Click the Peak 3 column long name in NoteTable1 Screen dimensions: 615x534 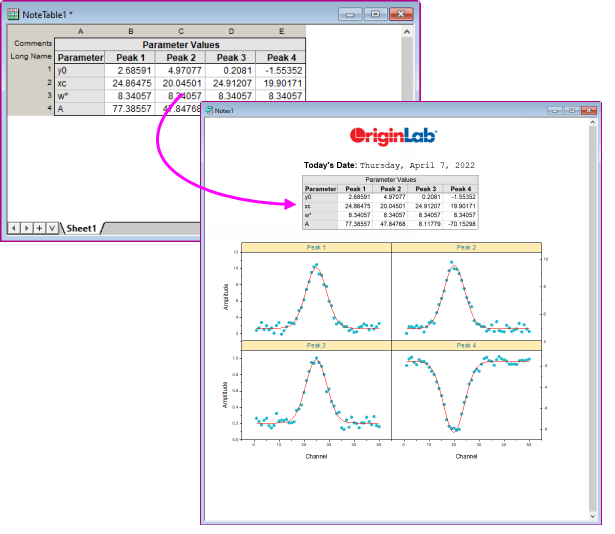tap(231, 57)
